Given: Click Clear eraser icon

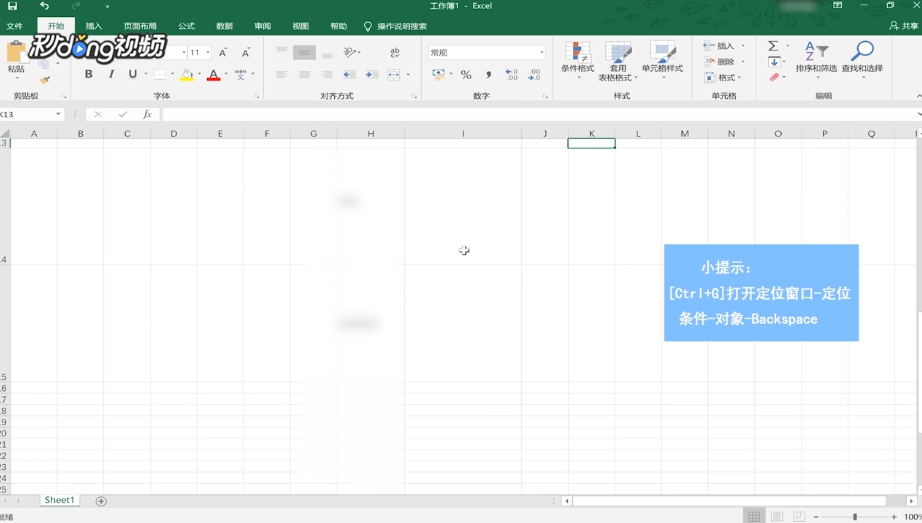Looking at the screenshot, I should tap(774, 77).
